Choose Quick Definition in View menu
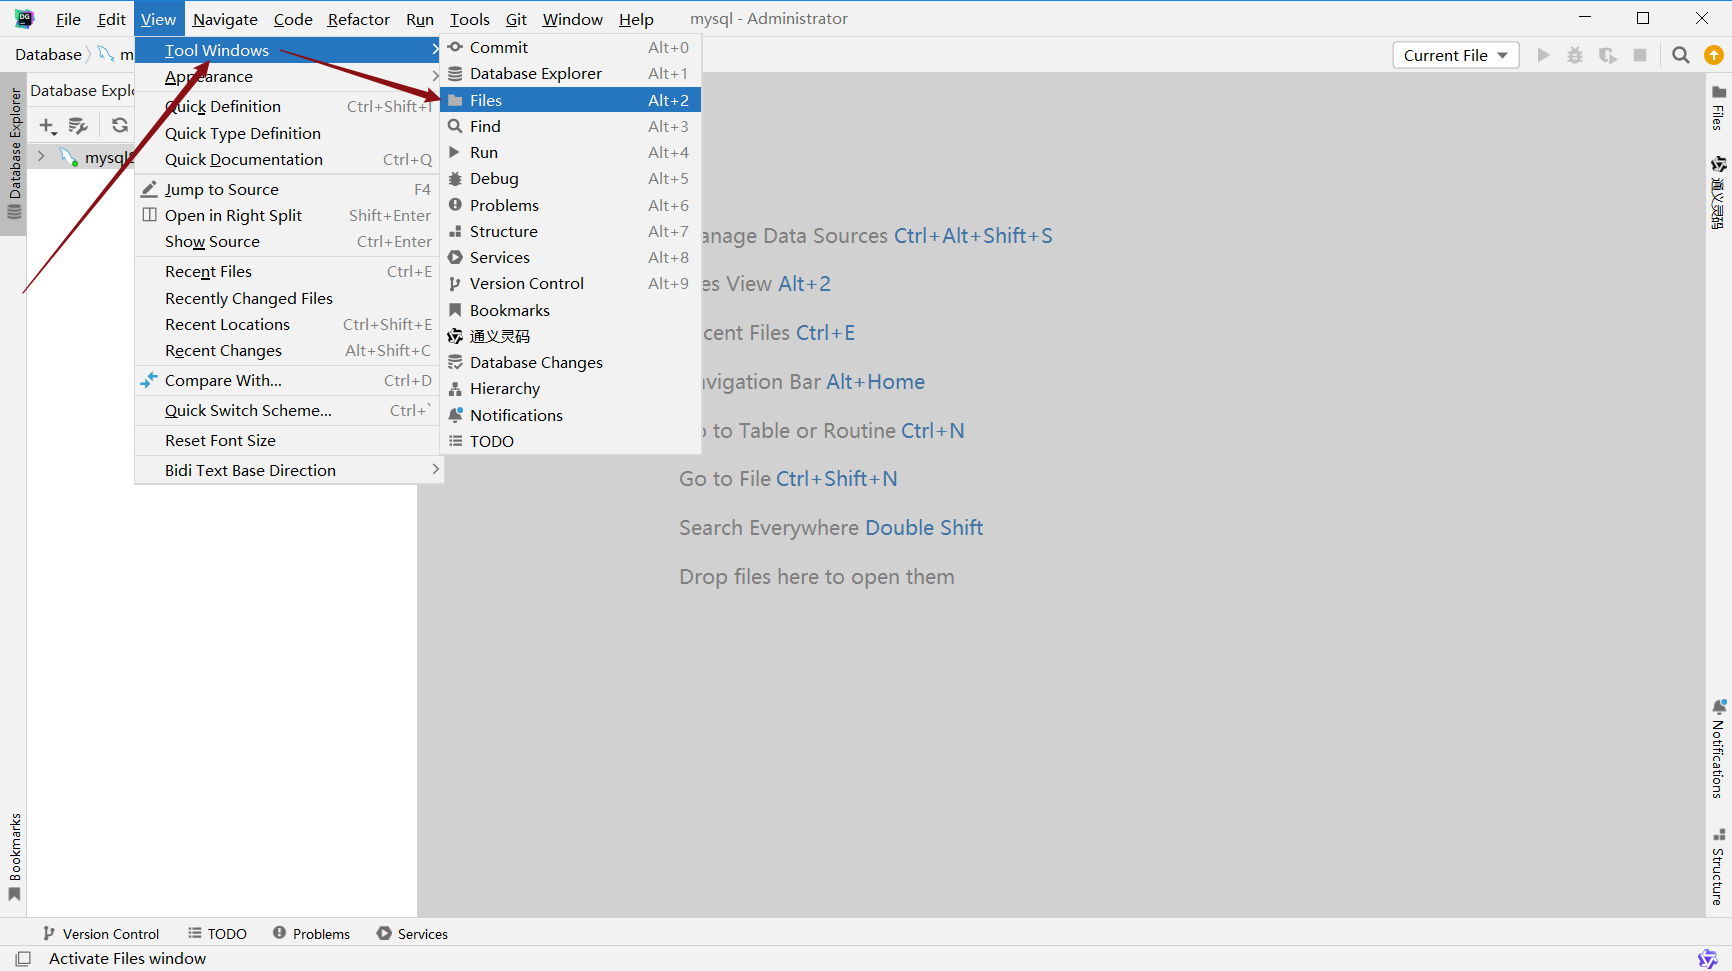 (x=288, y=106)
